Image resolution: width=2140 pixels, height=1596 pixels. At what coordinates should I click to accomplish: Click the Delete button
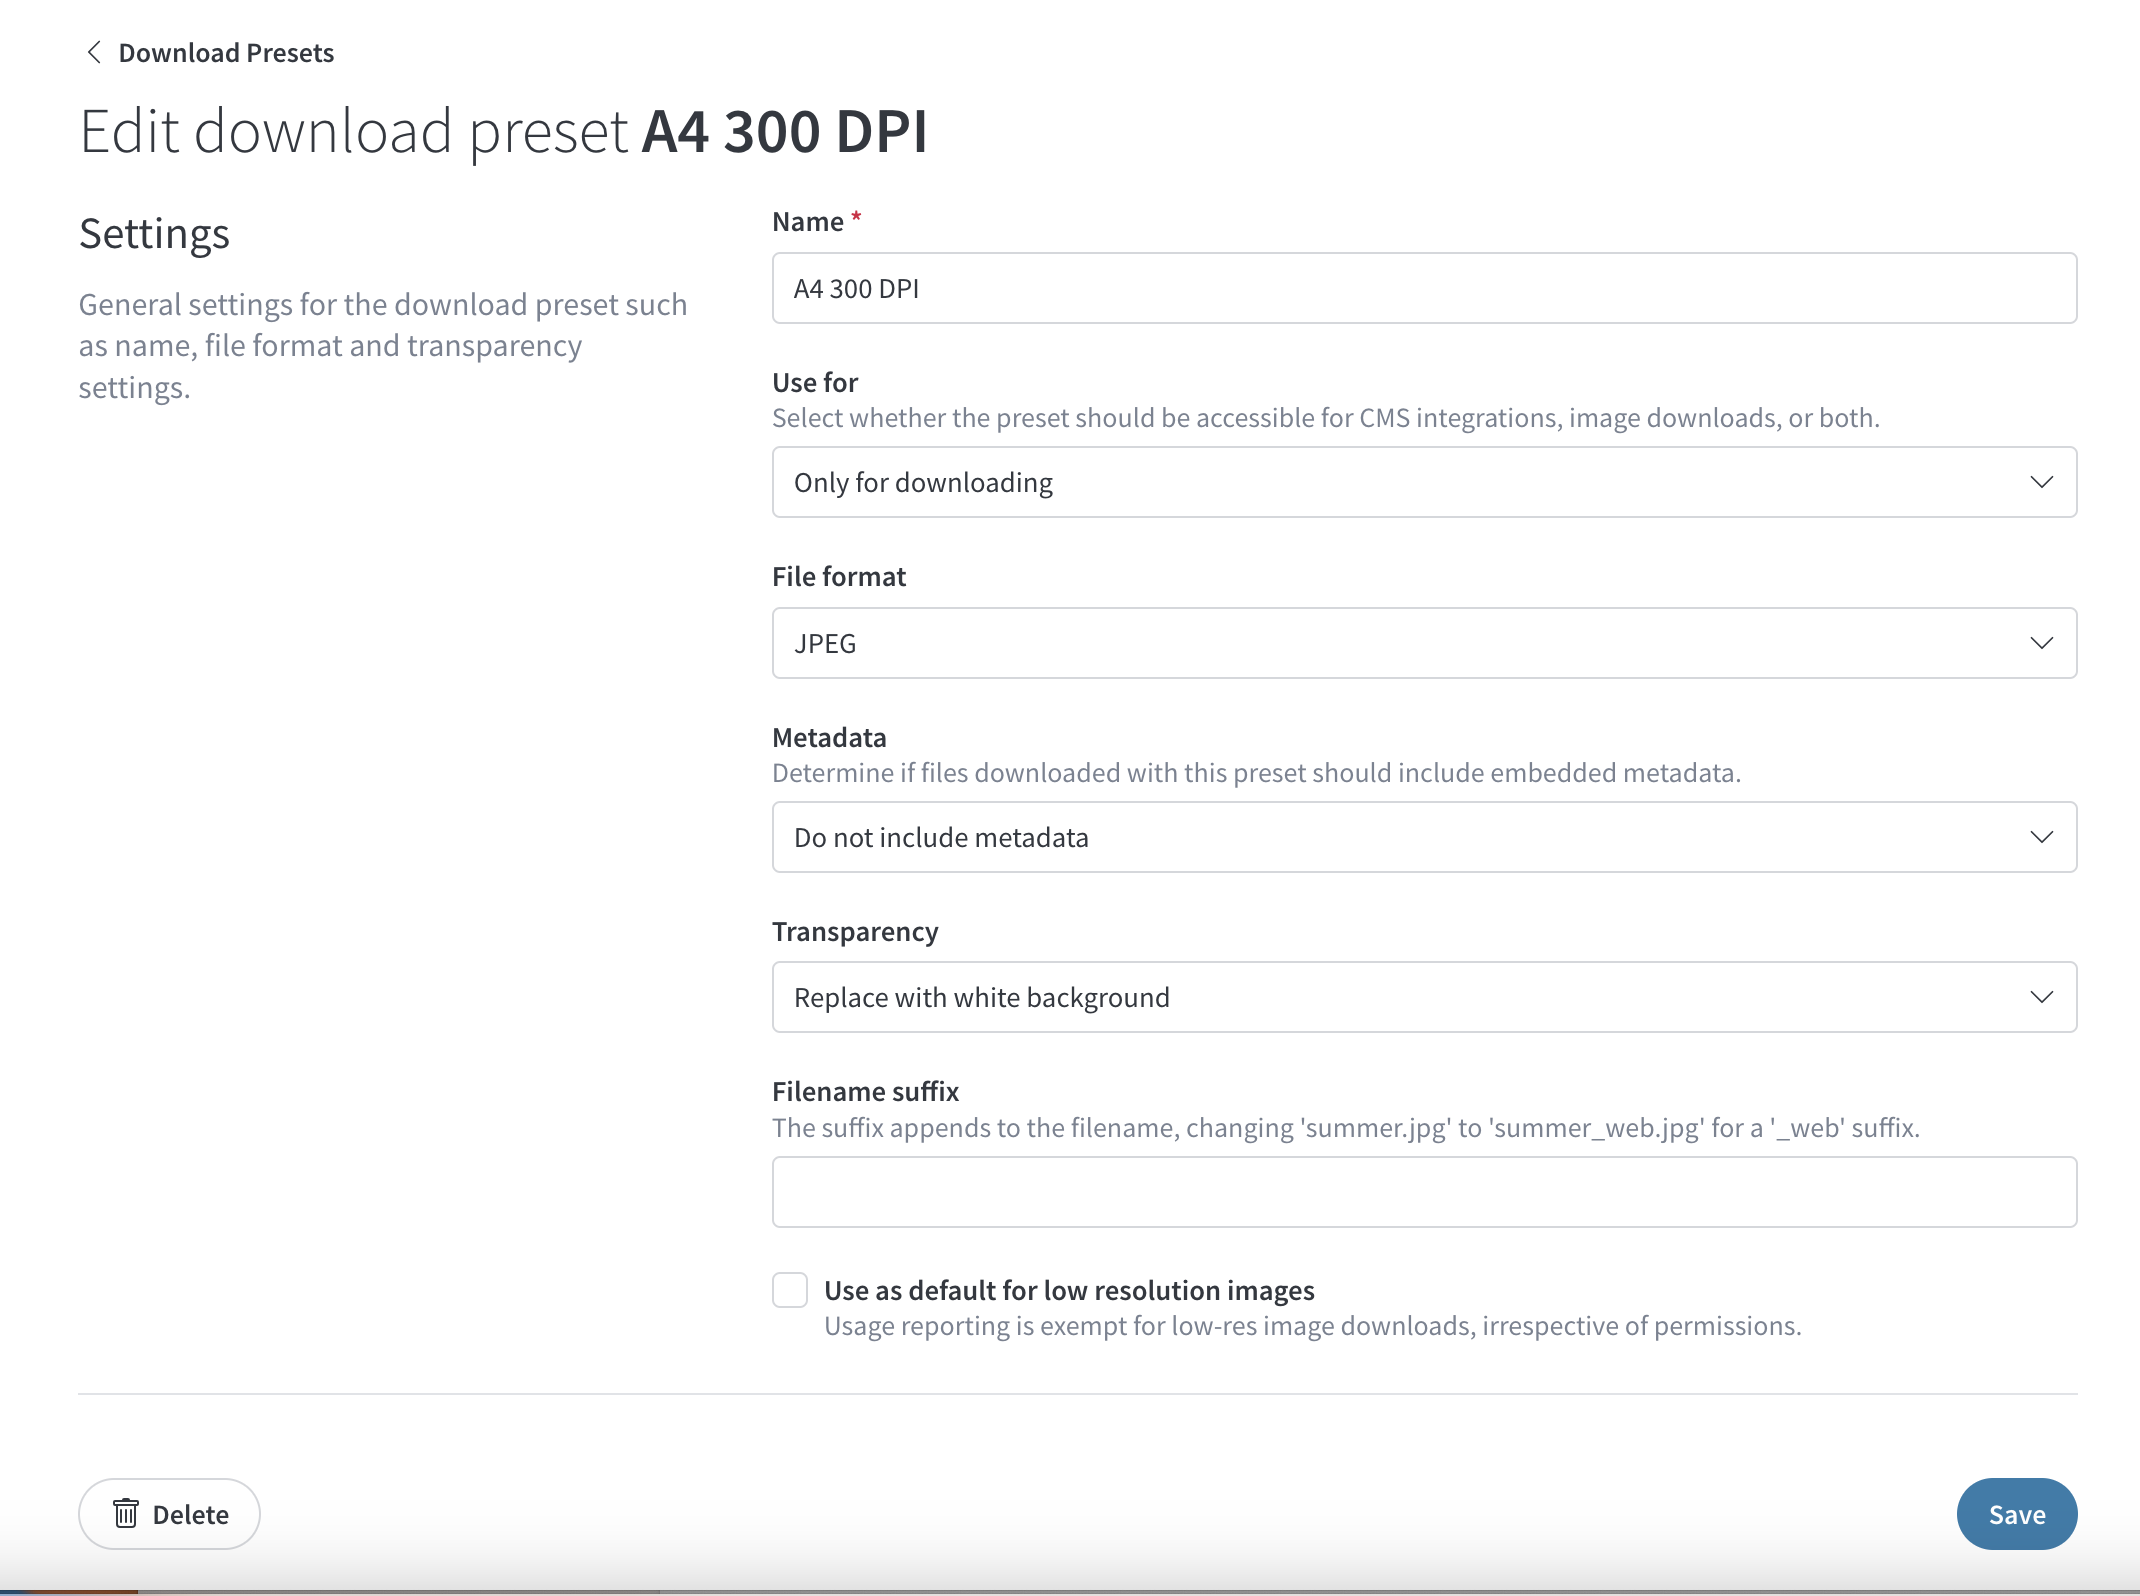tap(169, 1514)
